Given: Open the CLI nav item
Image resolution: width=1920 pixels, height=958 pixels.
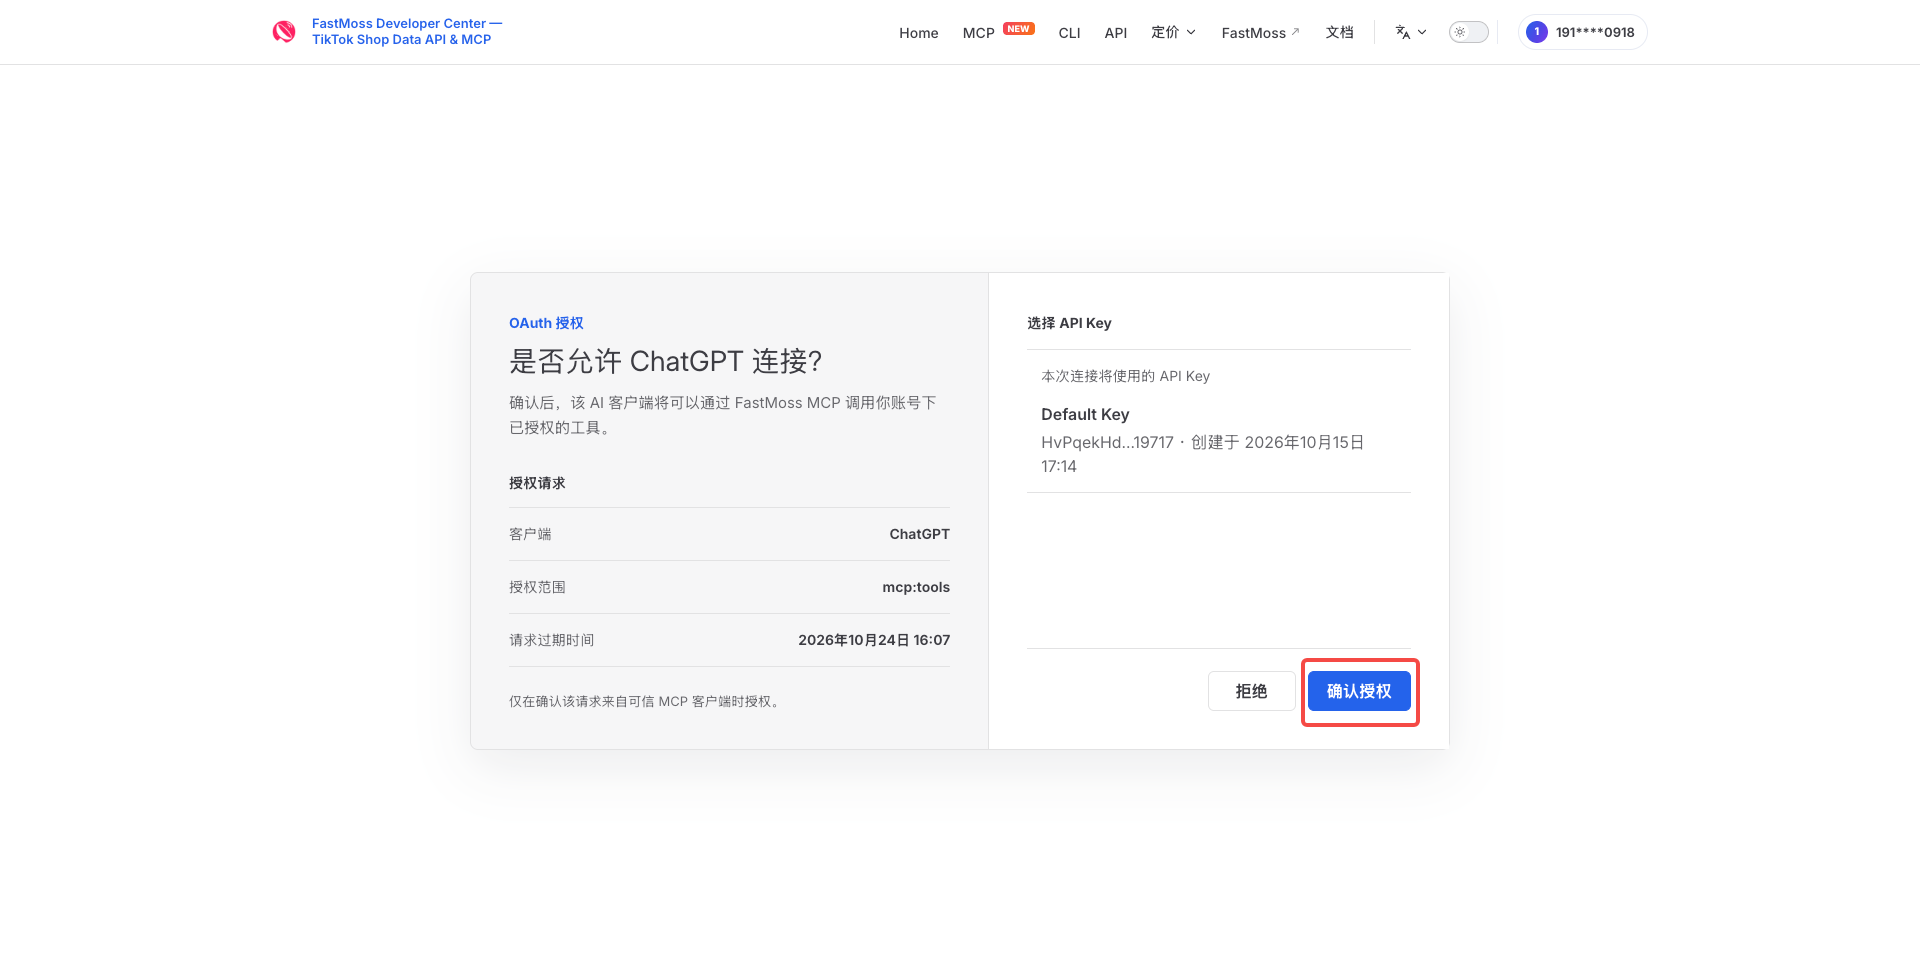Looking at the screenshot, I should pyautogui.click(x=1069, y=33).
